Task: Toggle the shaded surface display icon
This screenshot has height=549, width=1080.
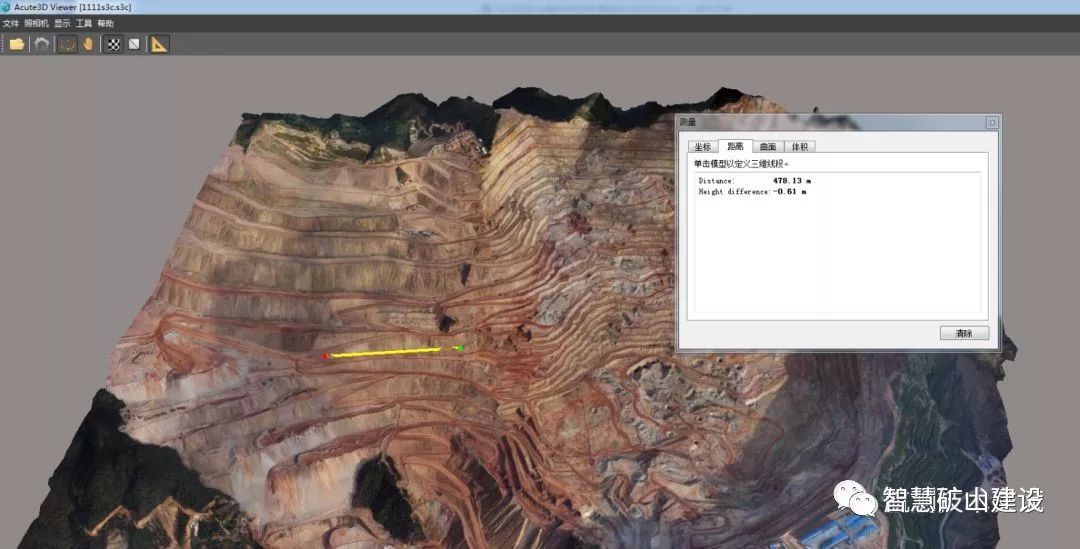Action: point(134,44)
